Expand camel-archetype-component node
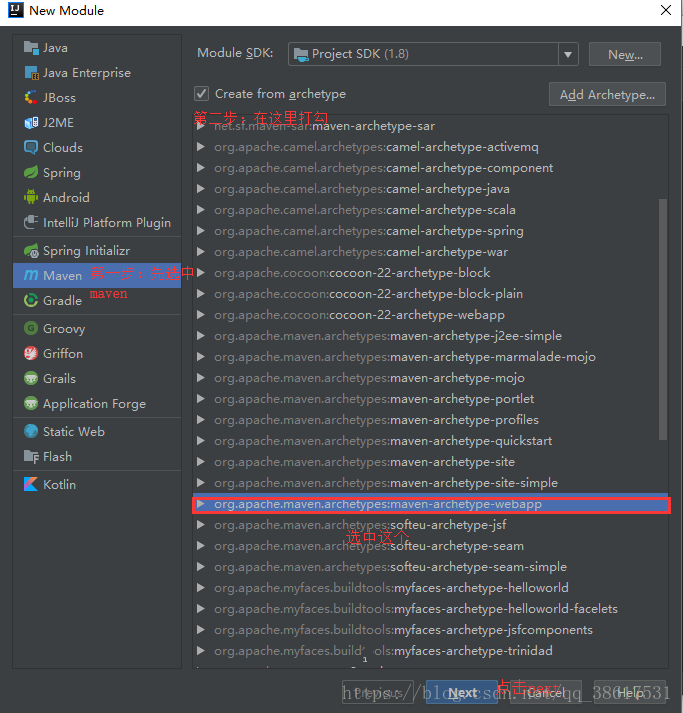The height and width of the screenshot is (713, 683). pyautogui.click(x=201, y=168)
